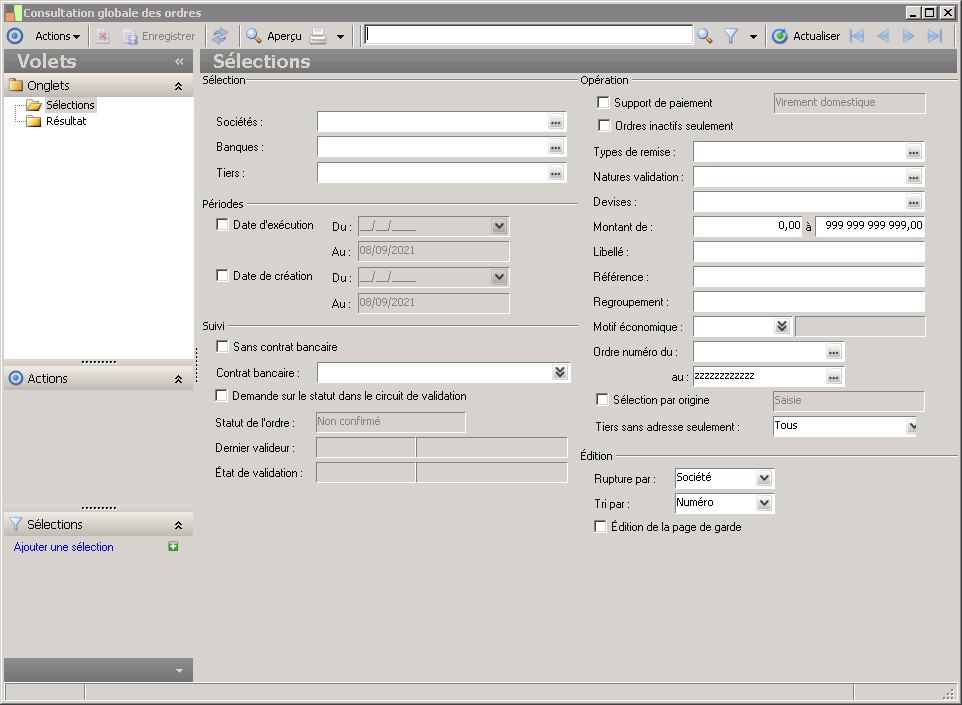Click the green add selection plus icon
Image resolution: width=962 pixels, height=705 pixels.
click(x=173, y=547)
